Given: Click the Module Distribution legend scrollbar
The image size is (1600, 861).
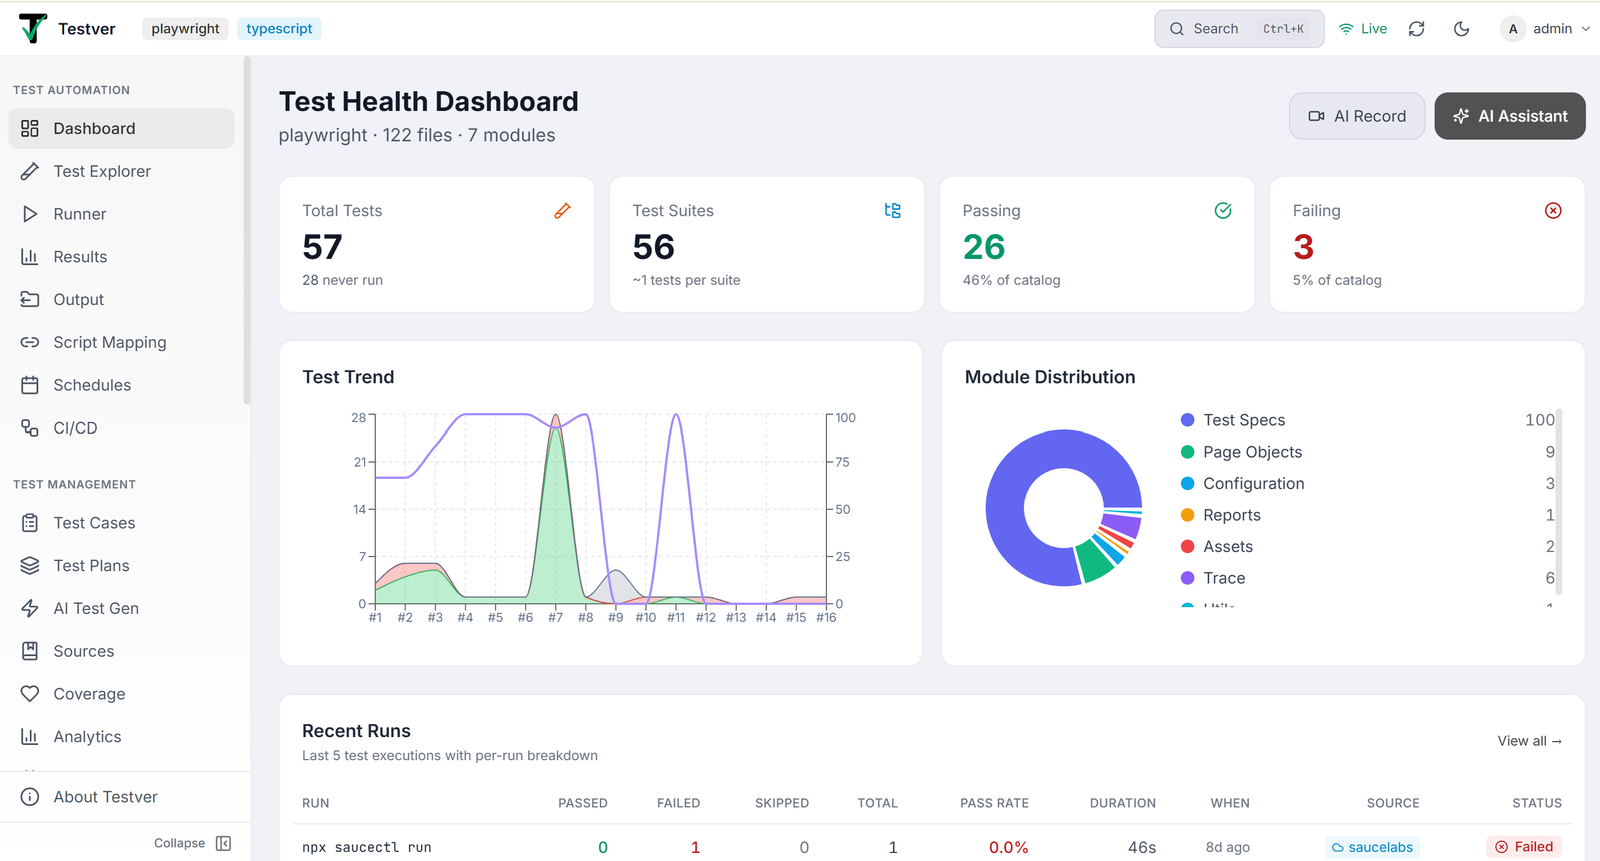Looking at the screenshot, I should (x=1559, y=500).
